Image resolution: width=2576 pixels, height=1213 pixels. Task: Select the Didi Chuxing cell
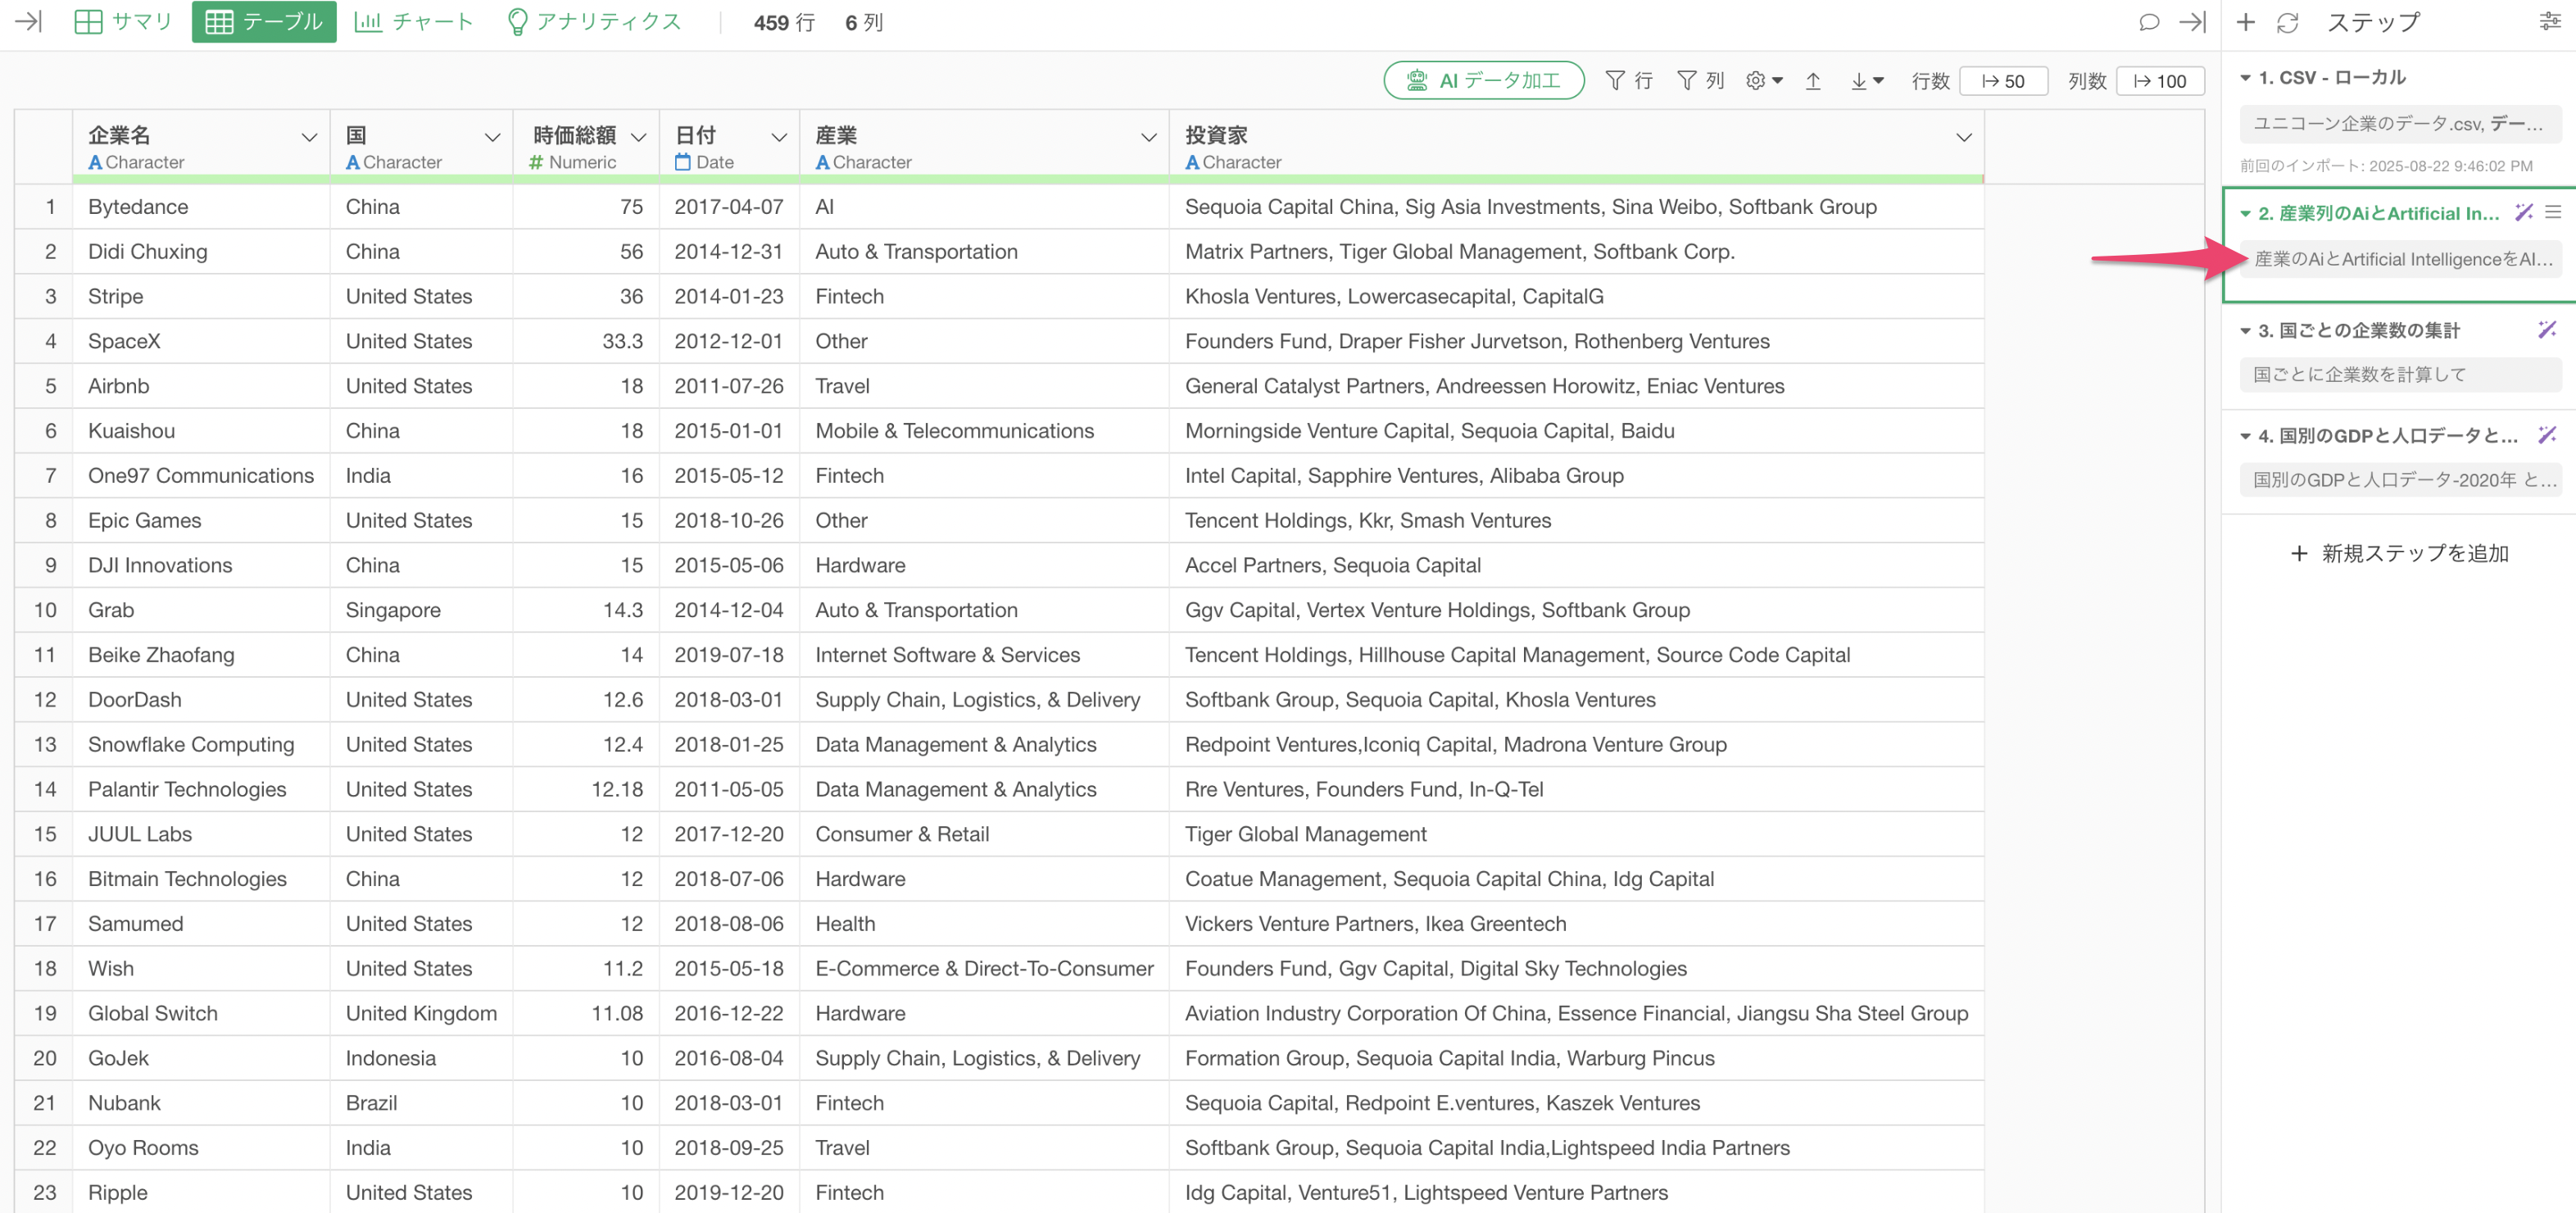click(x=201, y=252)
